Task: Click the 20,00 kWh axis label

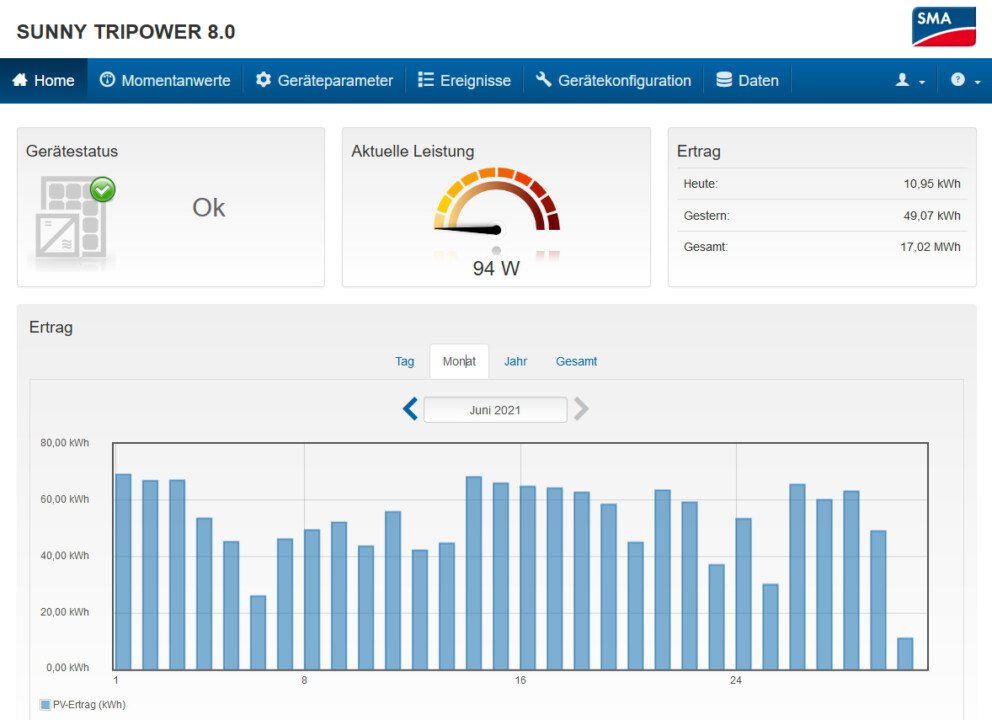Action: coord(65,612)
